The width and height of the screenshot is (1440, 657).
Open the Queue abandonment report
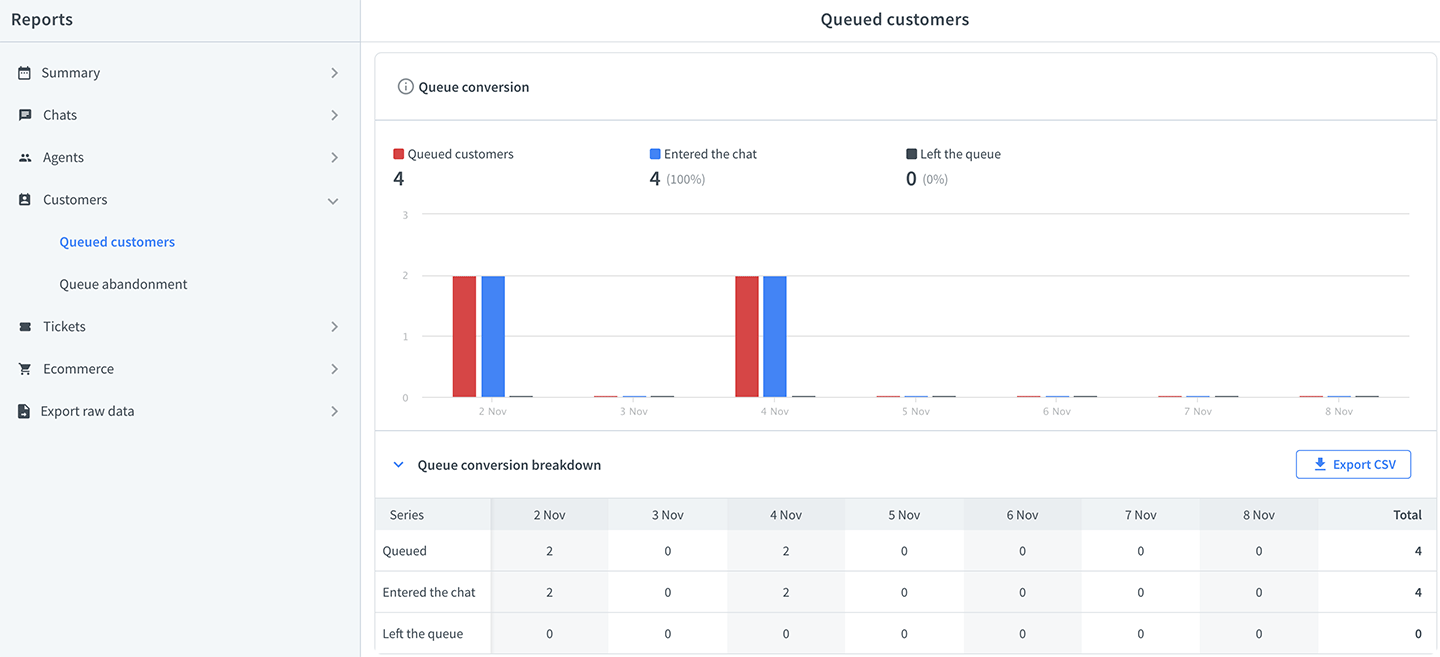coord(123,284)
